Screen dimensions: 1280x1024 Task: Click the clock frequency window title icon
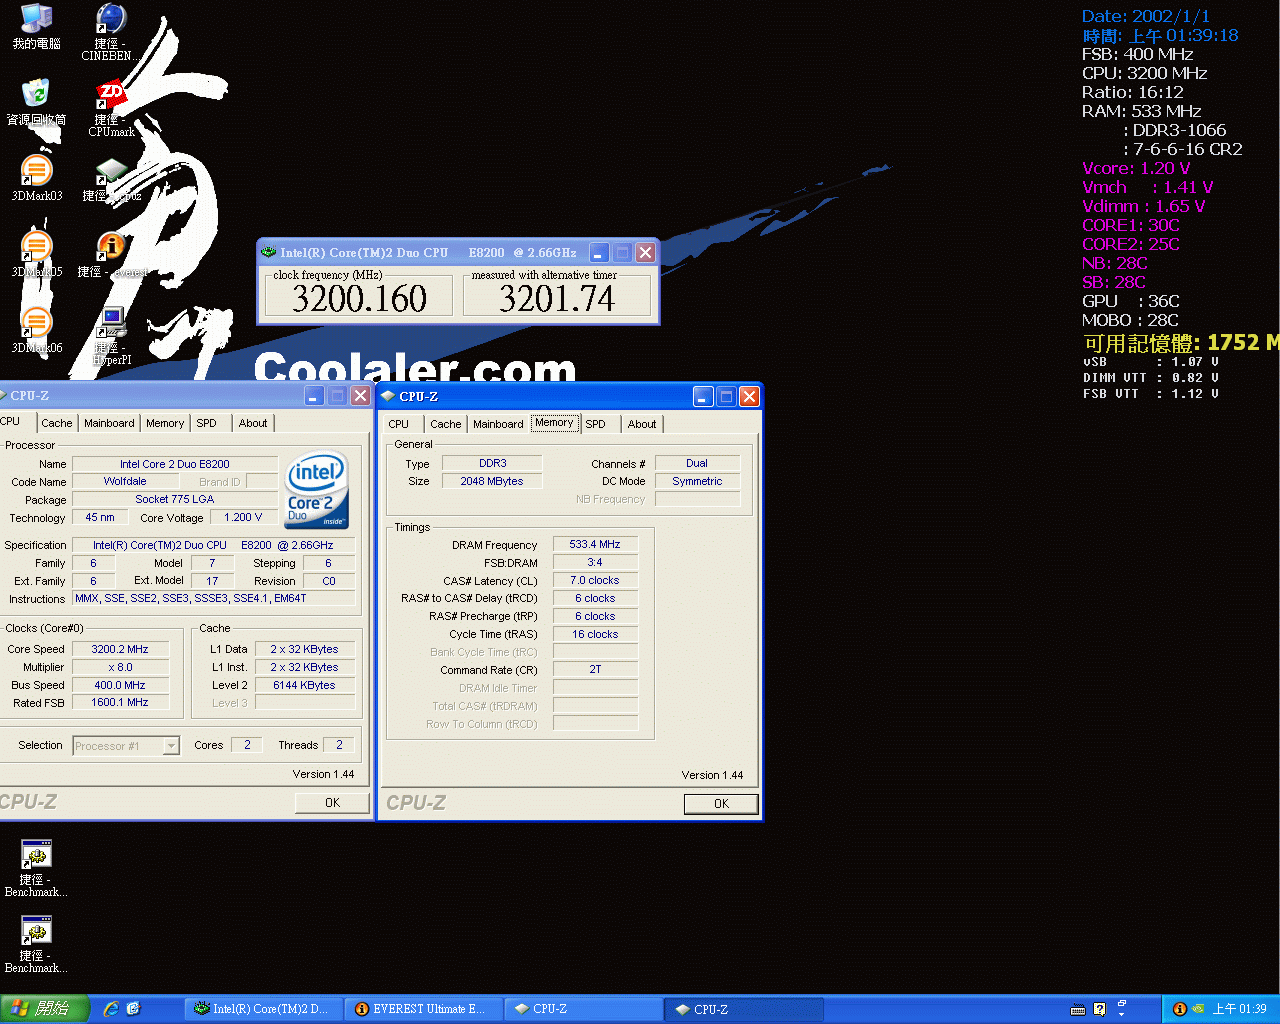(x=268, y=252)
